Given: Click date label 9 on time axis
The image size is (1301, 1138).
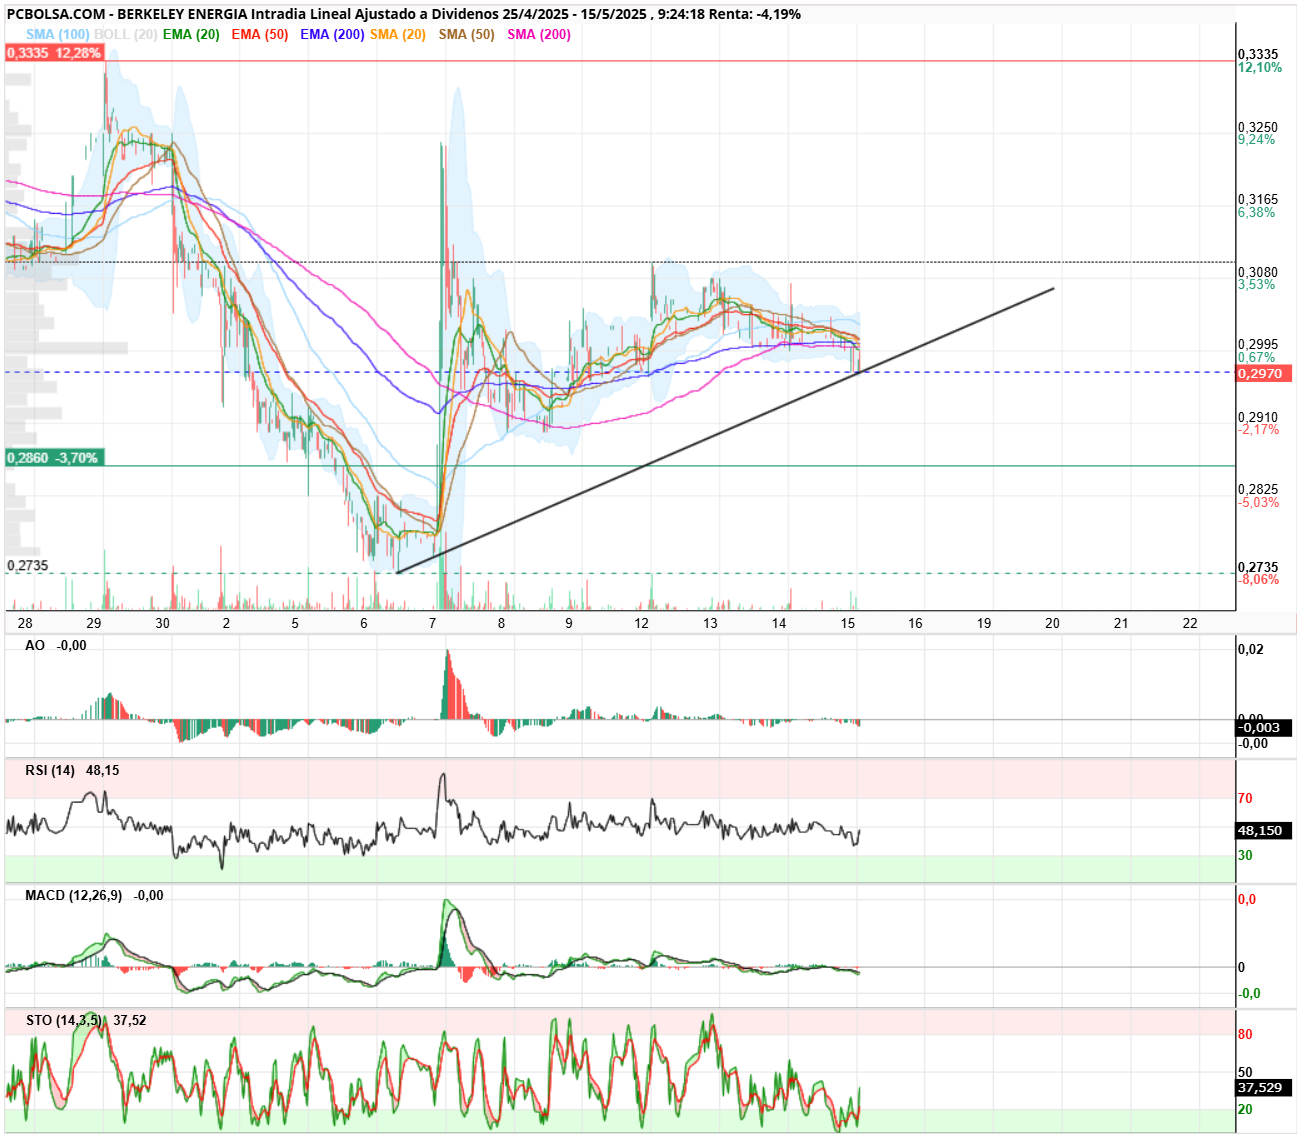Looking at the screenshot, I should pyautogui.click(x=569, y=623).
